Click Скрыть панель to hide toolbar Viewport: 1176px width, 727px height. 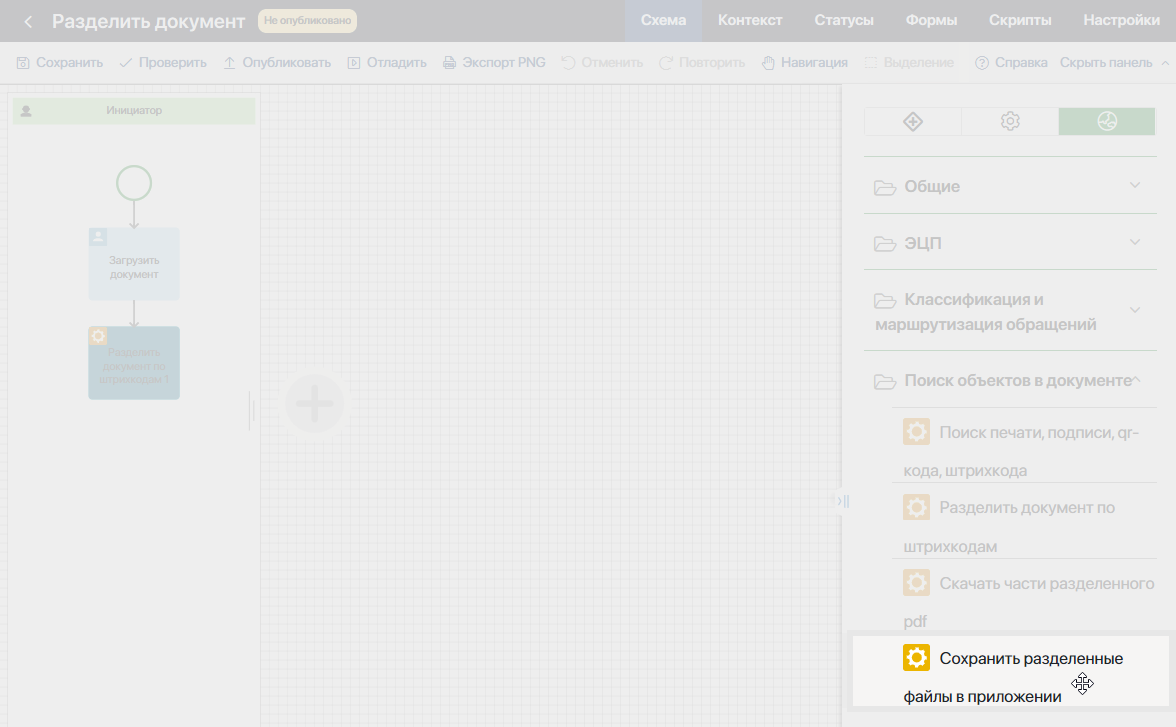tap(1106, 63)
